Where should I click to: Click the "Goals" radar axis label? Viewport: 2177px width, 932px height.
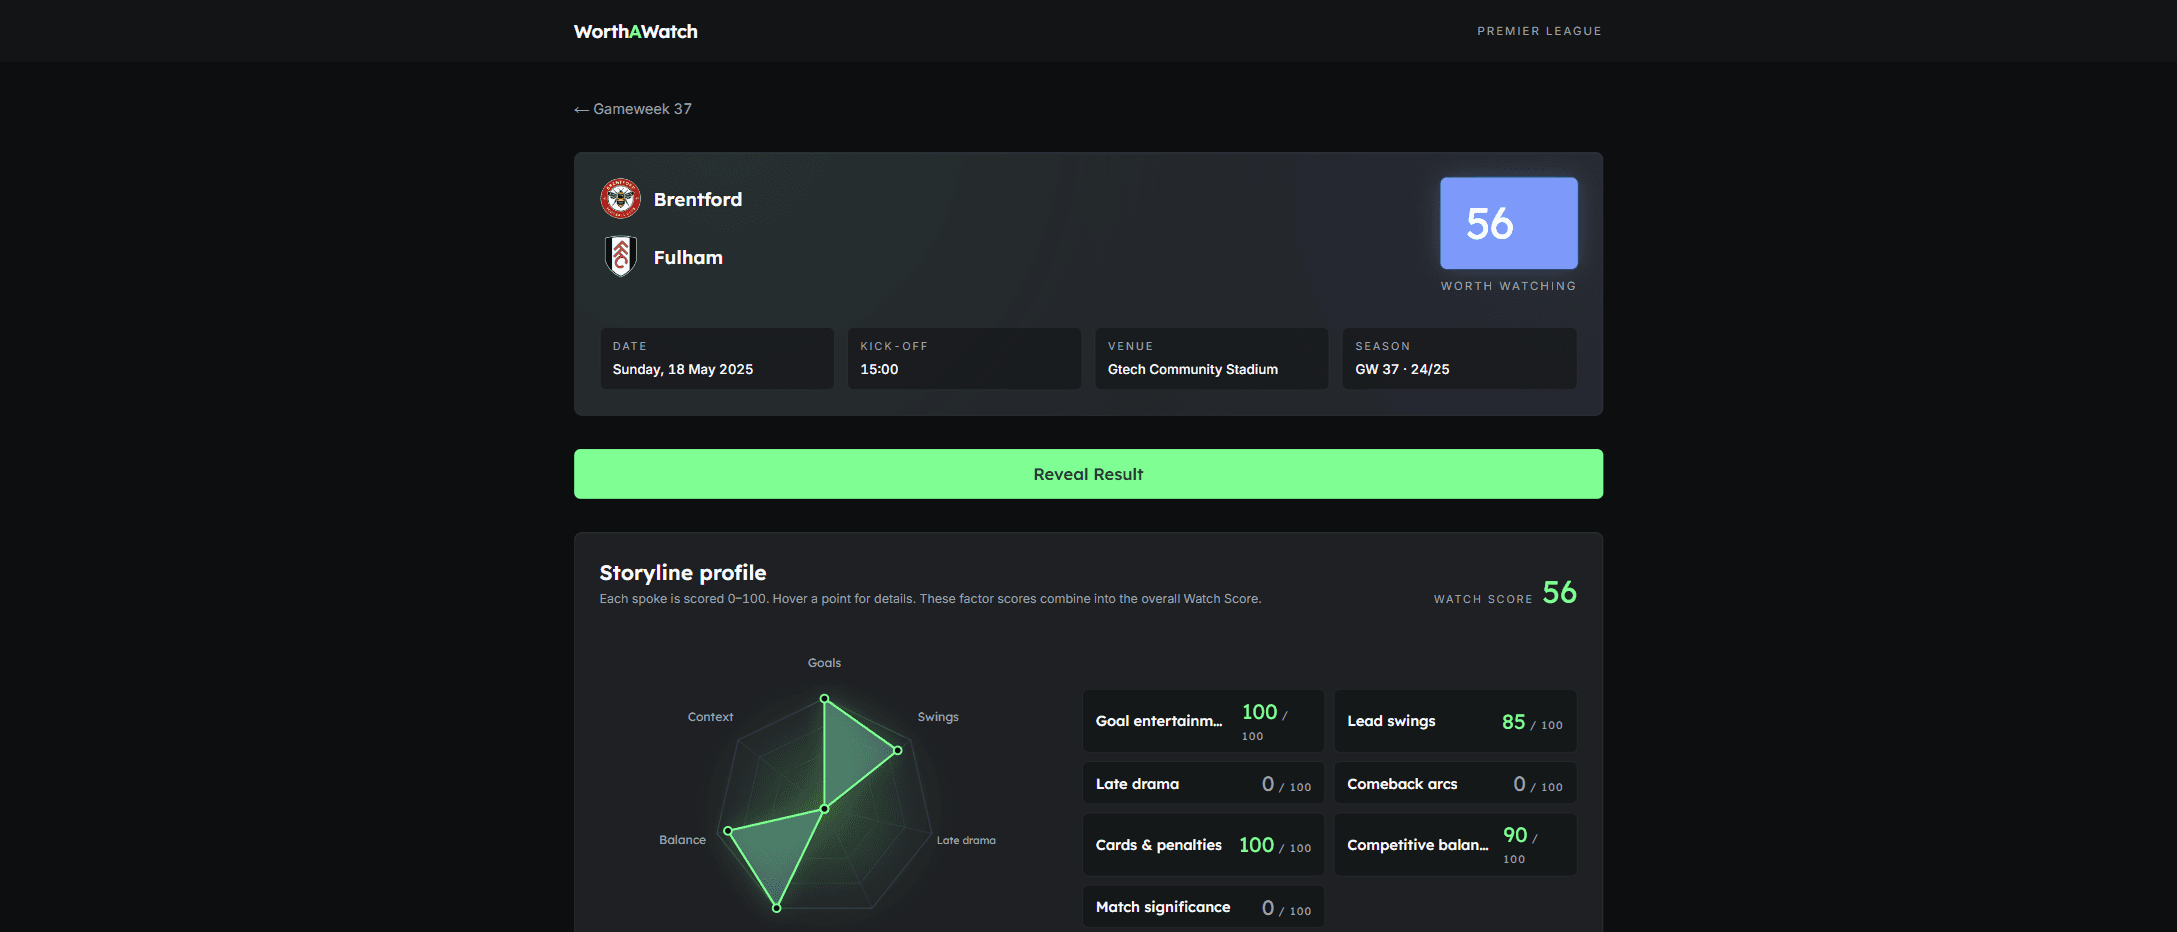click(x=824, y=663)
